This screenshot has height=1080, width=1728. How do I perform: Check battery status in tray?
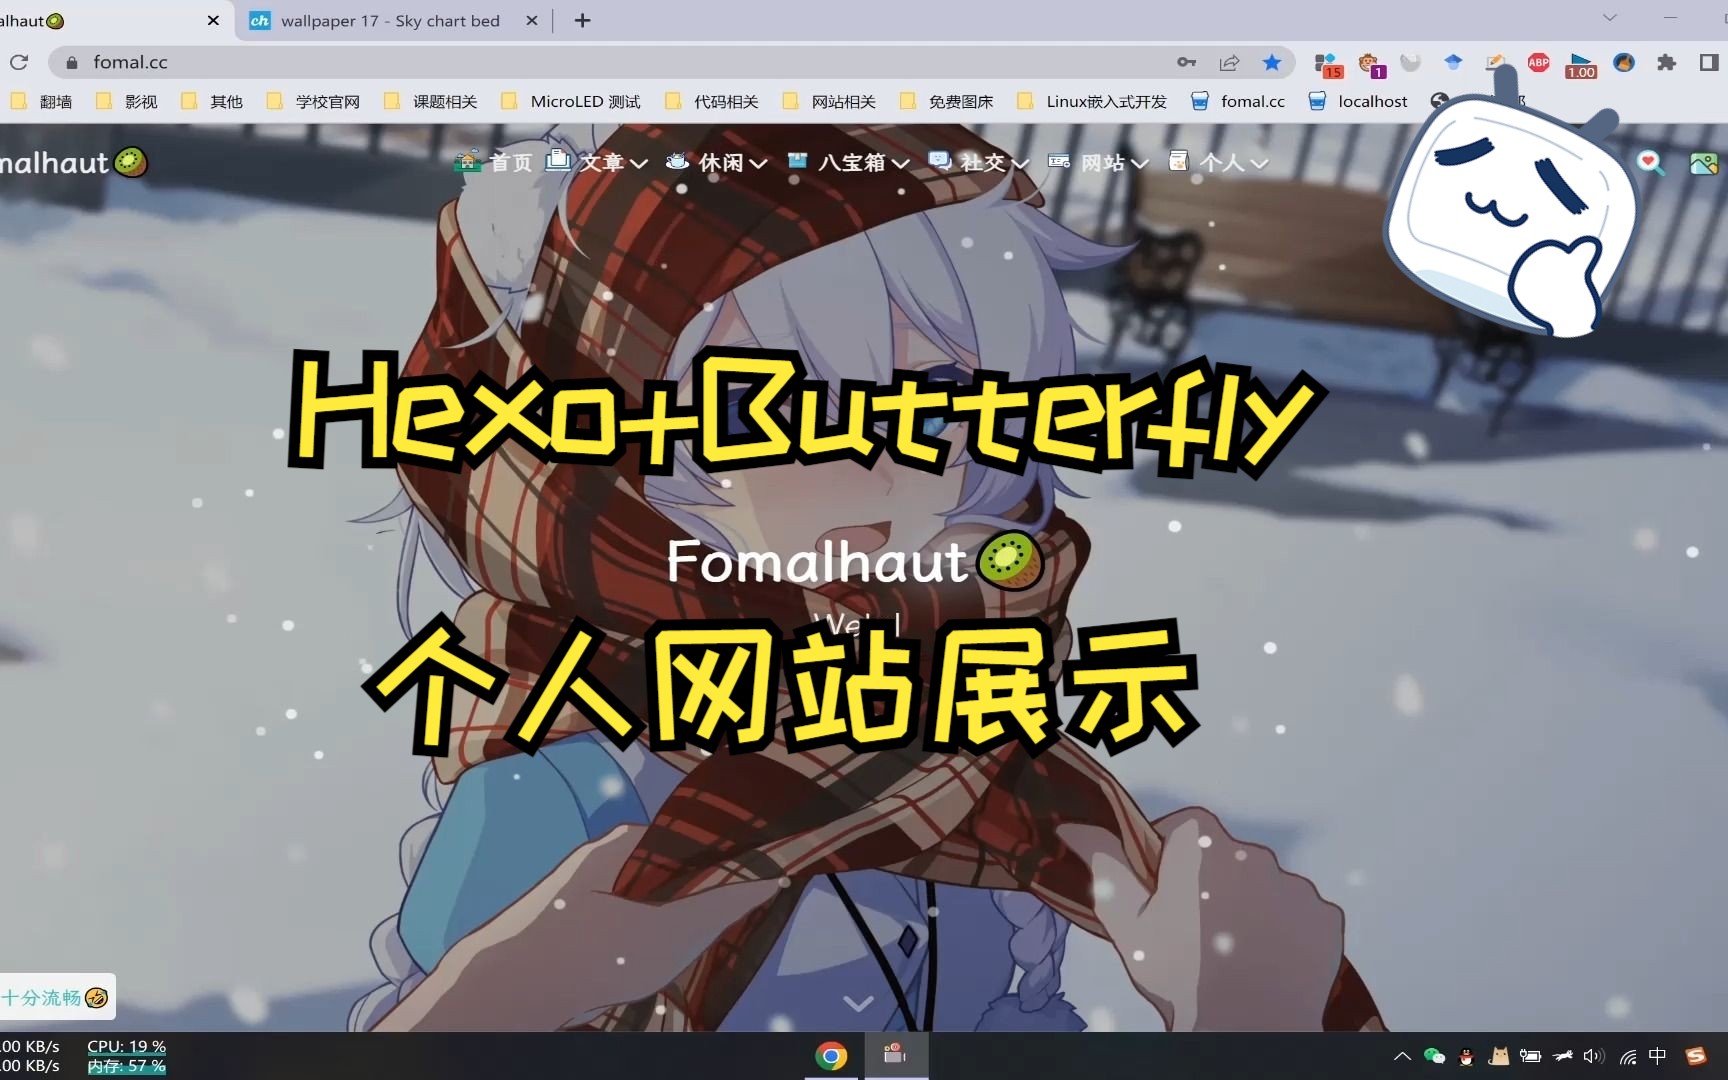point(1530,1056)
